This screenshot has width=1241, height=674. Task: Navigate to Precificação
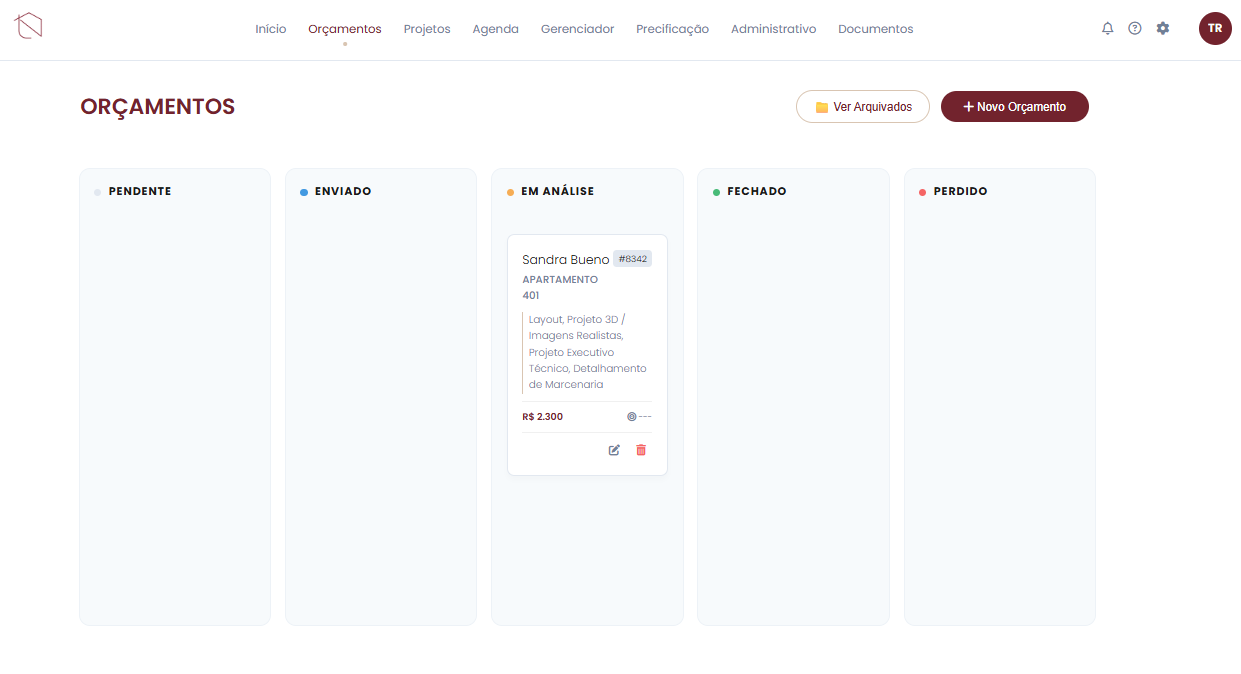(673, 29)
